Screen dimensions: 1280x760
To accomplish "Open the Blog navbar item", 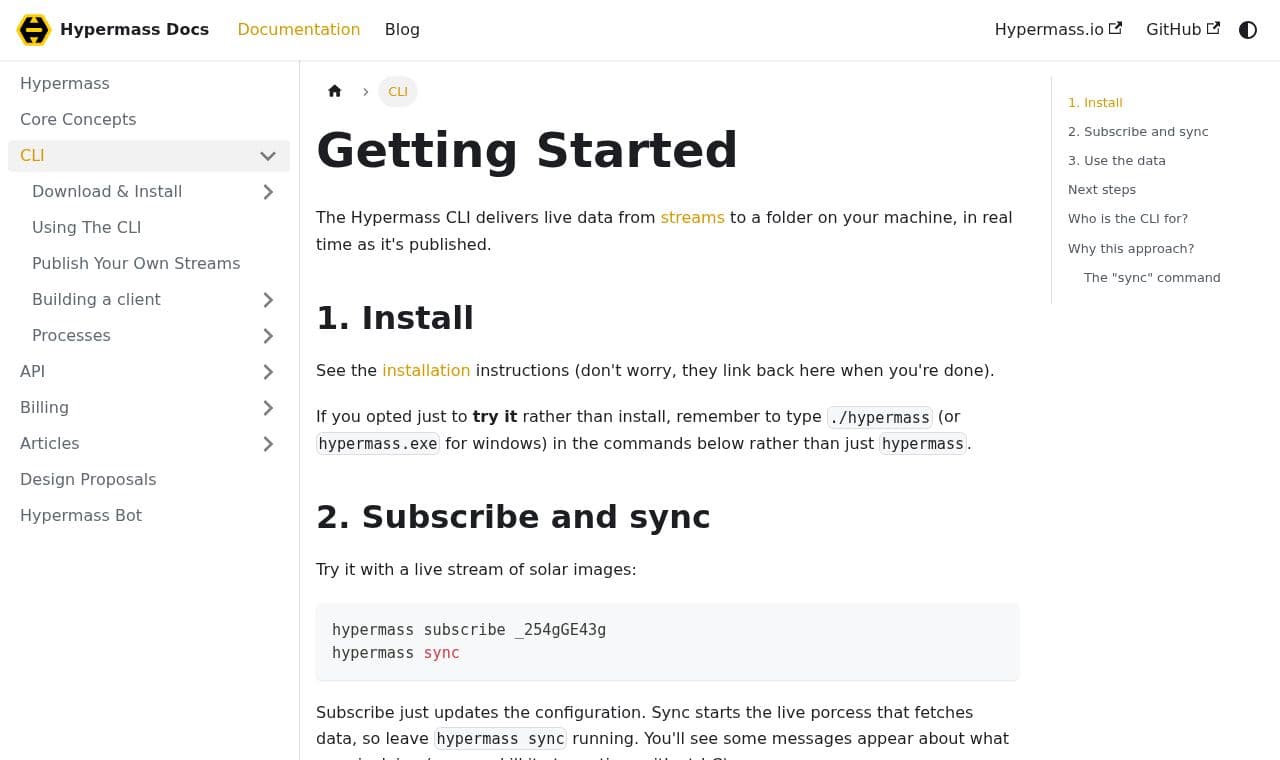I will point(402,30).
